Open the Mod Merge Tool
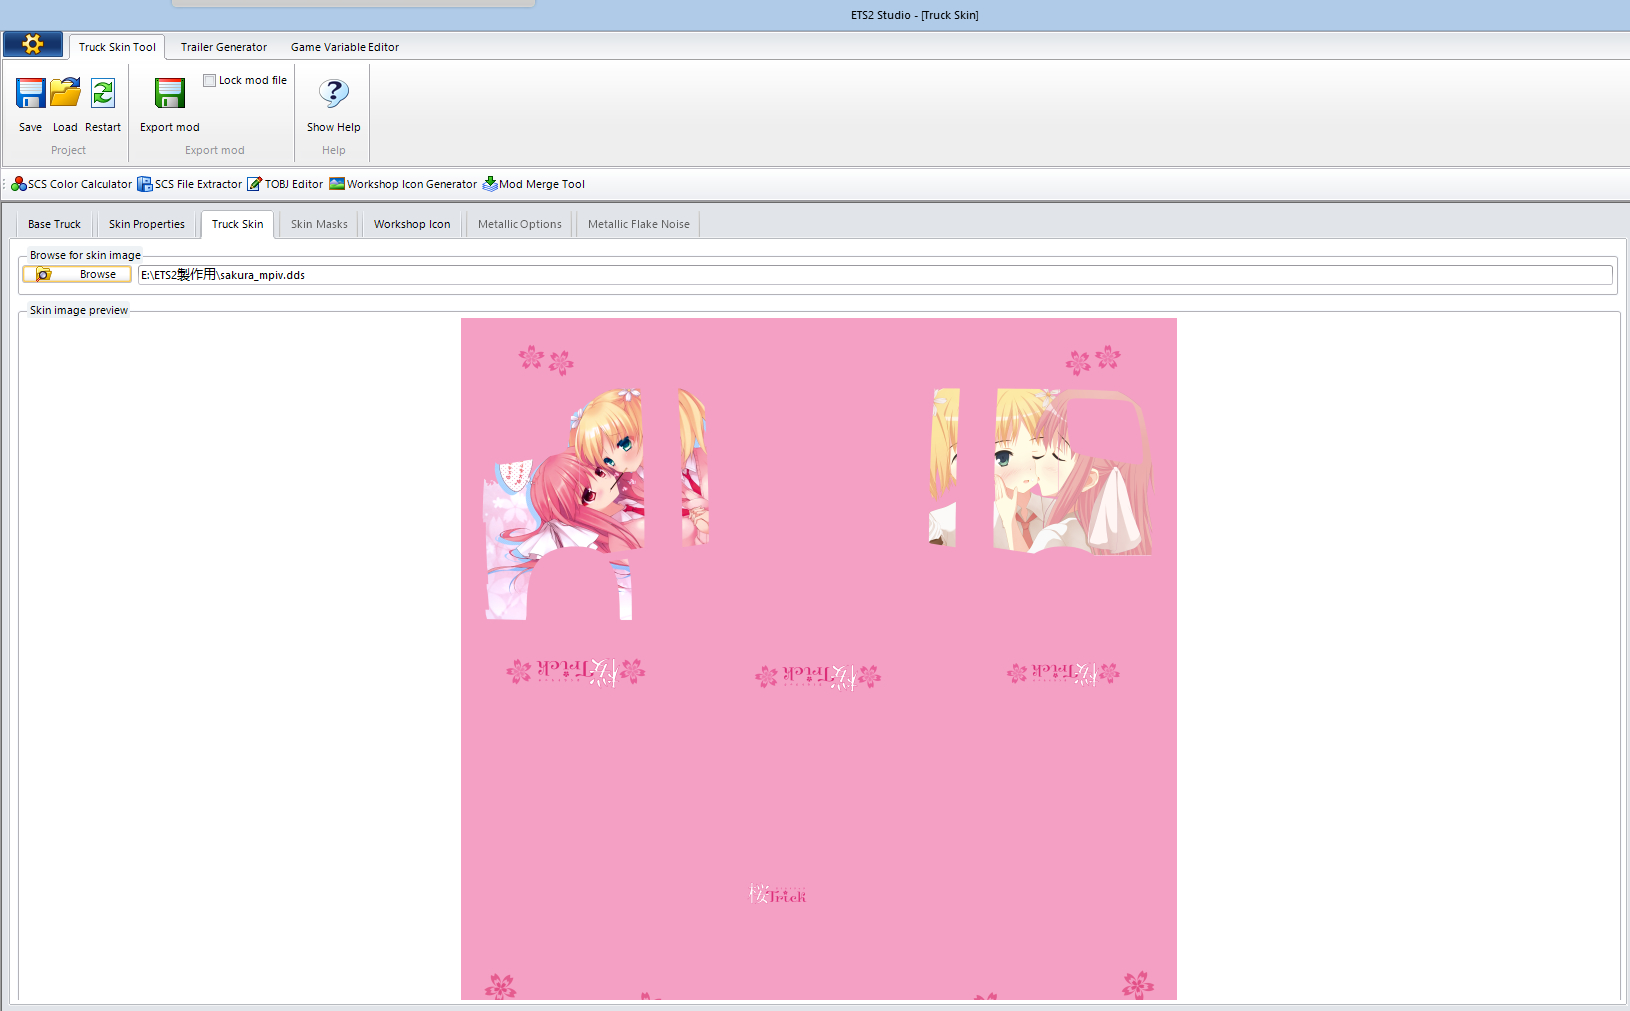 534,184
